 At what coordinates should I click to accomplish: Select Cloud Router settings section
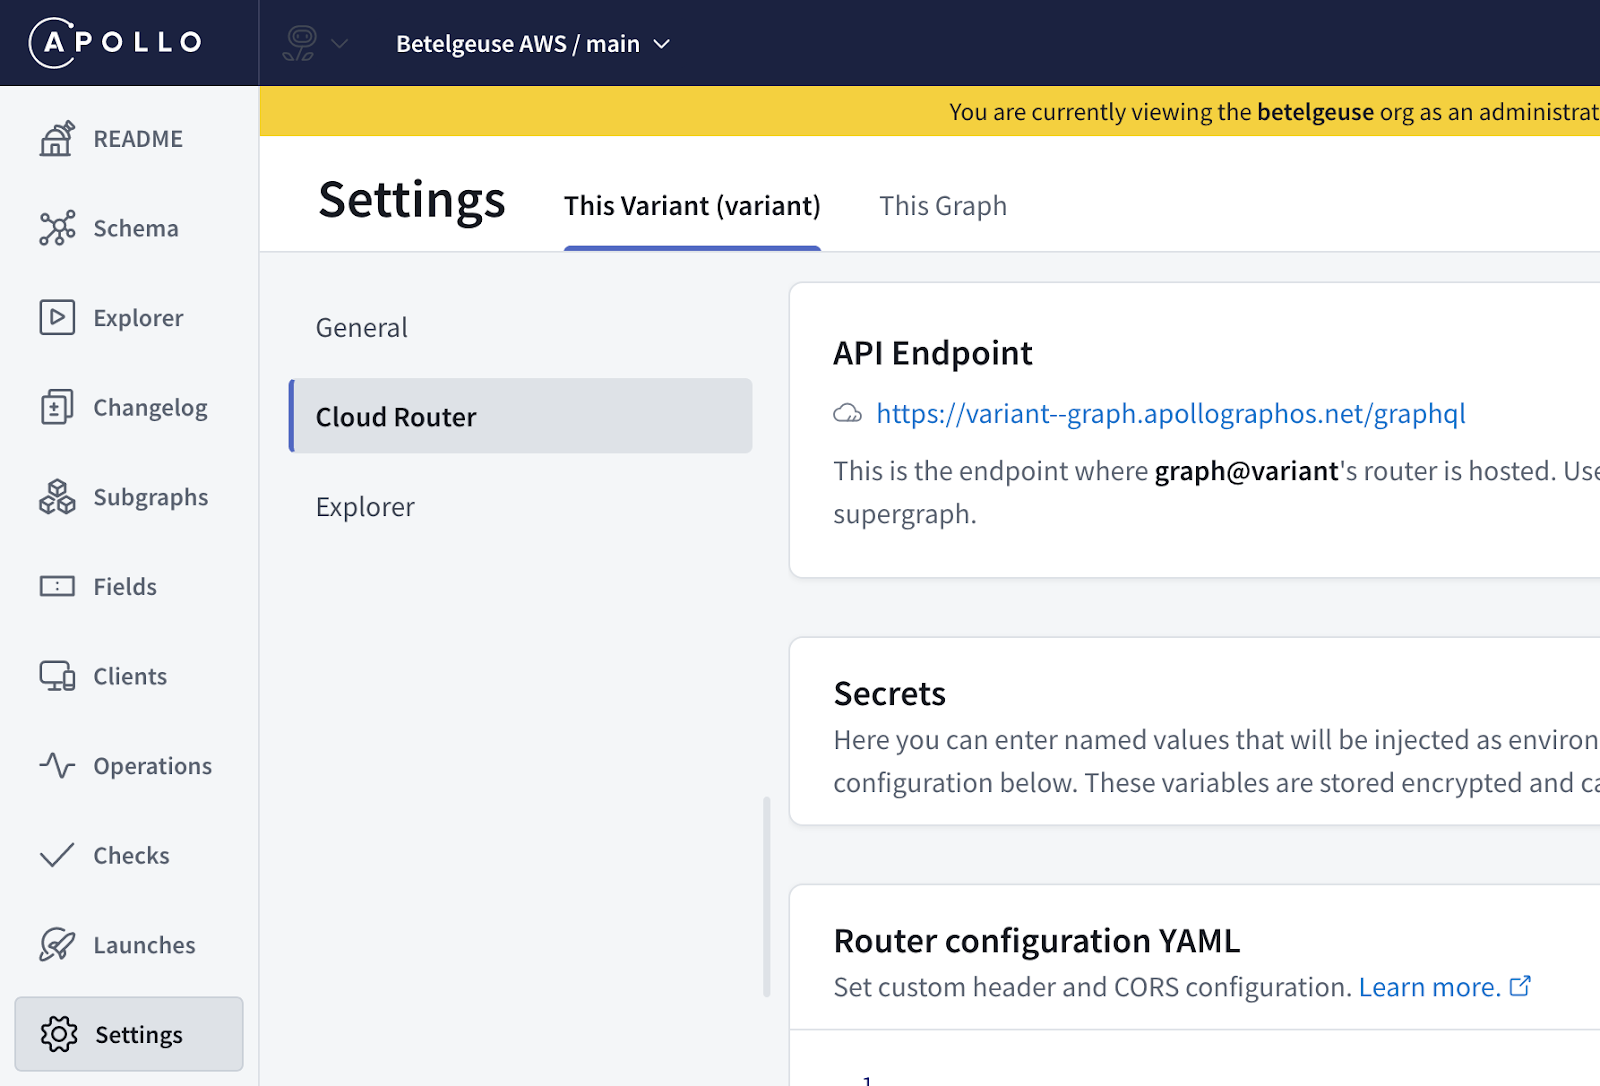point(521,416)
